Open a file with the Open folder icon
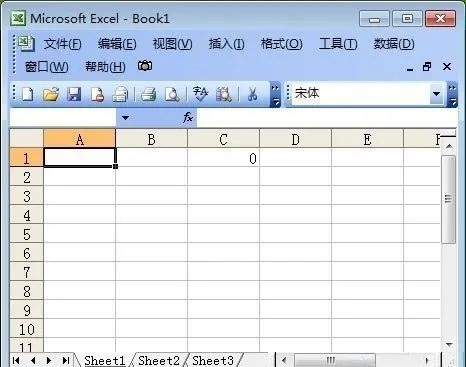Image resolution: width=466 pixels, height=367 pixels. point(51,94)
